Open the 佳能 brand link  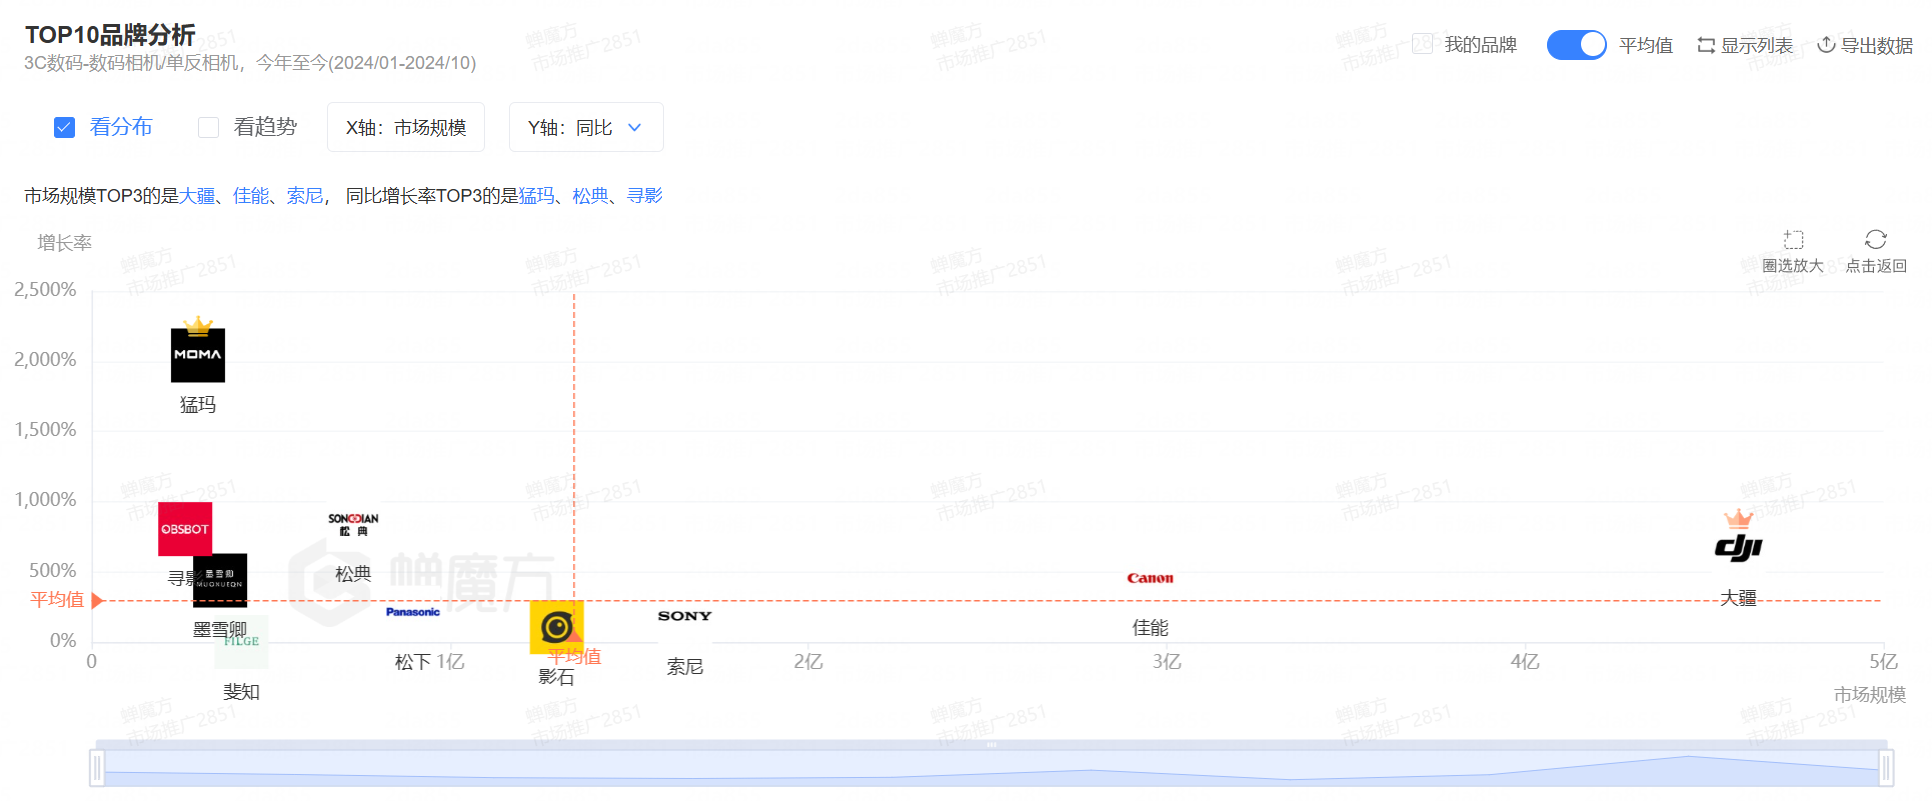tap(251, 196)
